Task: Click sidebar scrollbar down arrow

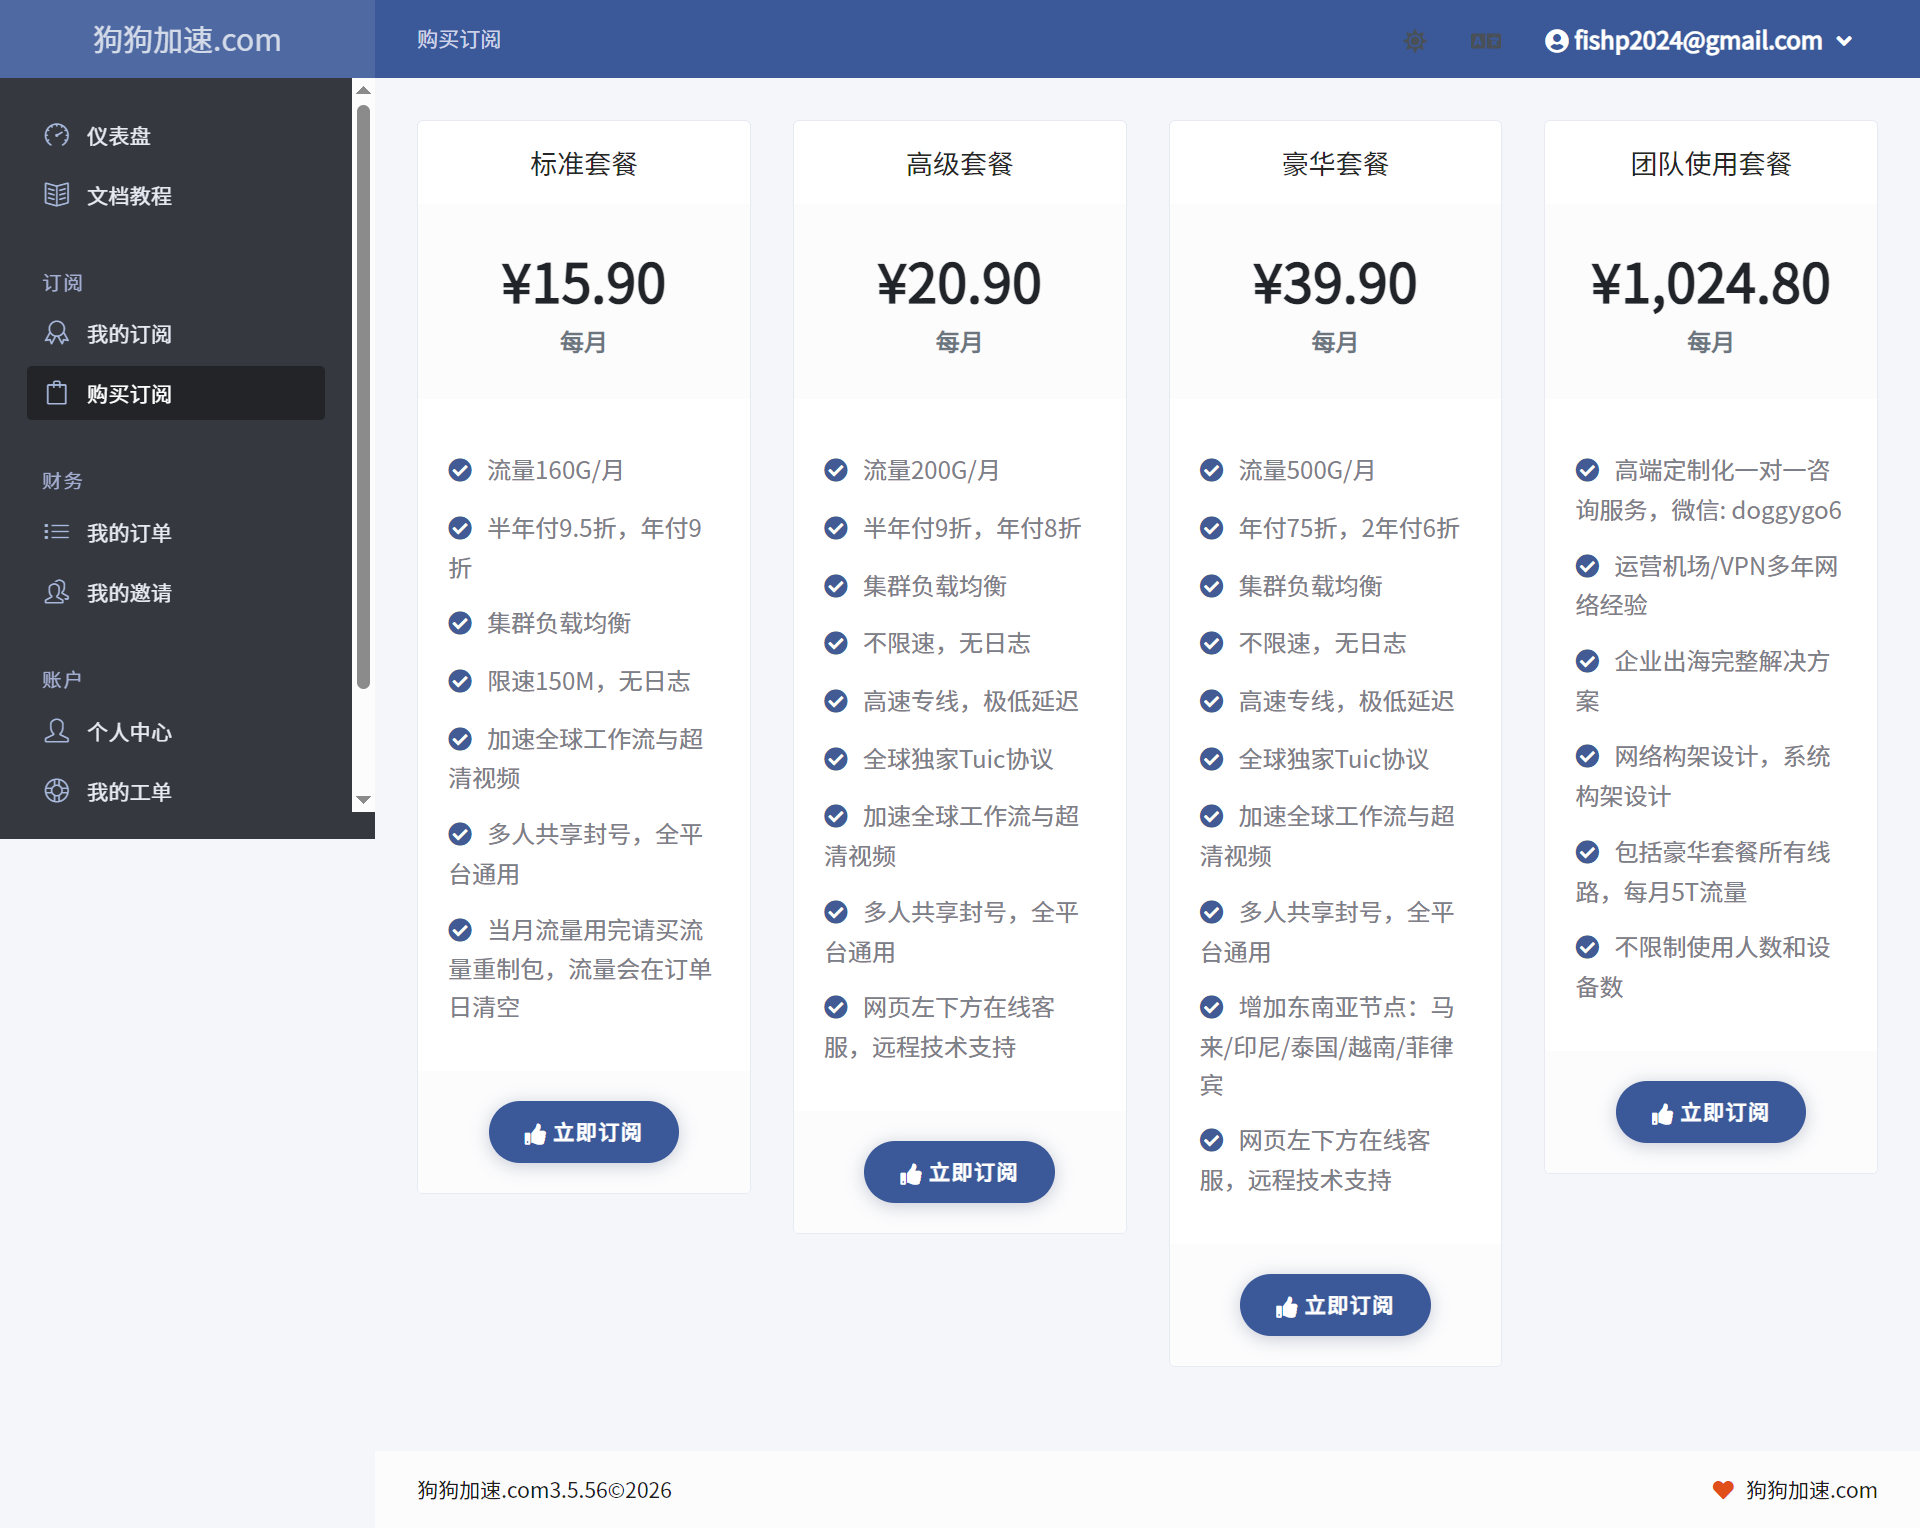Action: (x=364, y=800)
